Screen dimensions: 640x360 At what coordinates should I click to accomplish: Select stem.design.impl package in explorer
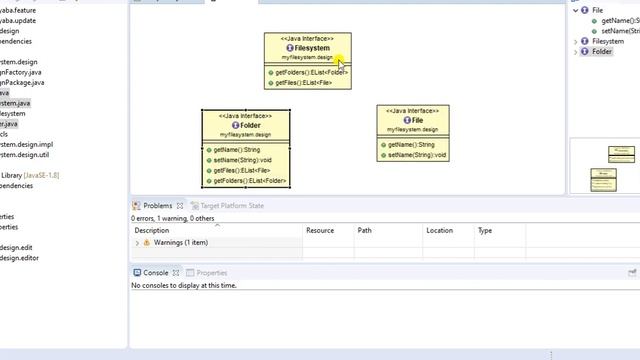pyautogui.click(x=27, y=144)
